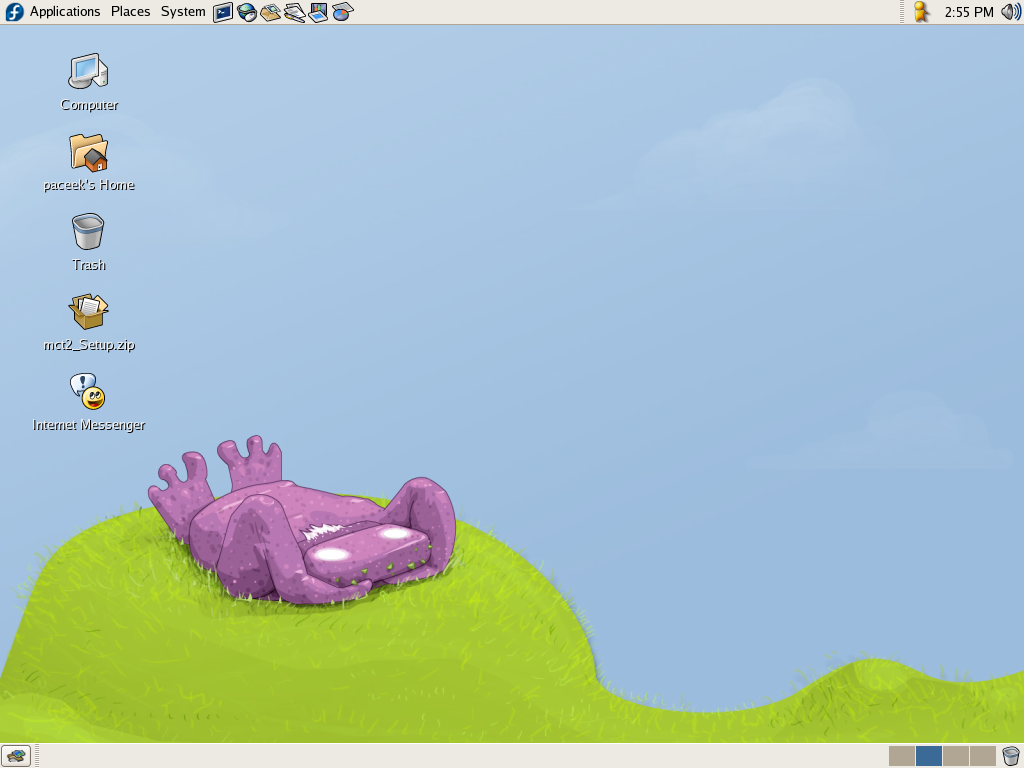The width and height of the screenshot is (1024, 768).
Task: Select the Internet Messenger desktop launcher
Action: pyautogui.click(x=88, y=392)
